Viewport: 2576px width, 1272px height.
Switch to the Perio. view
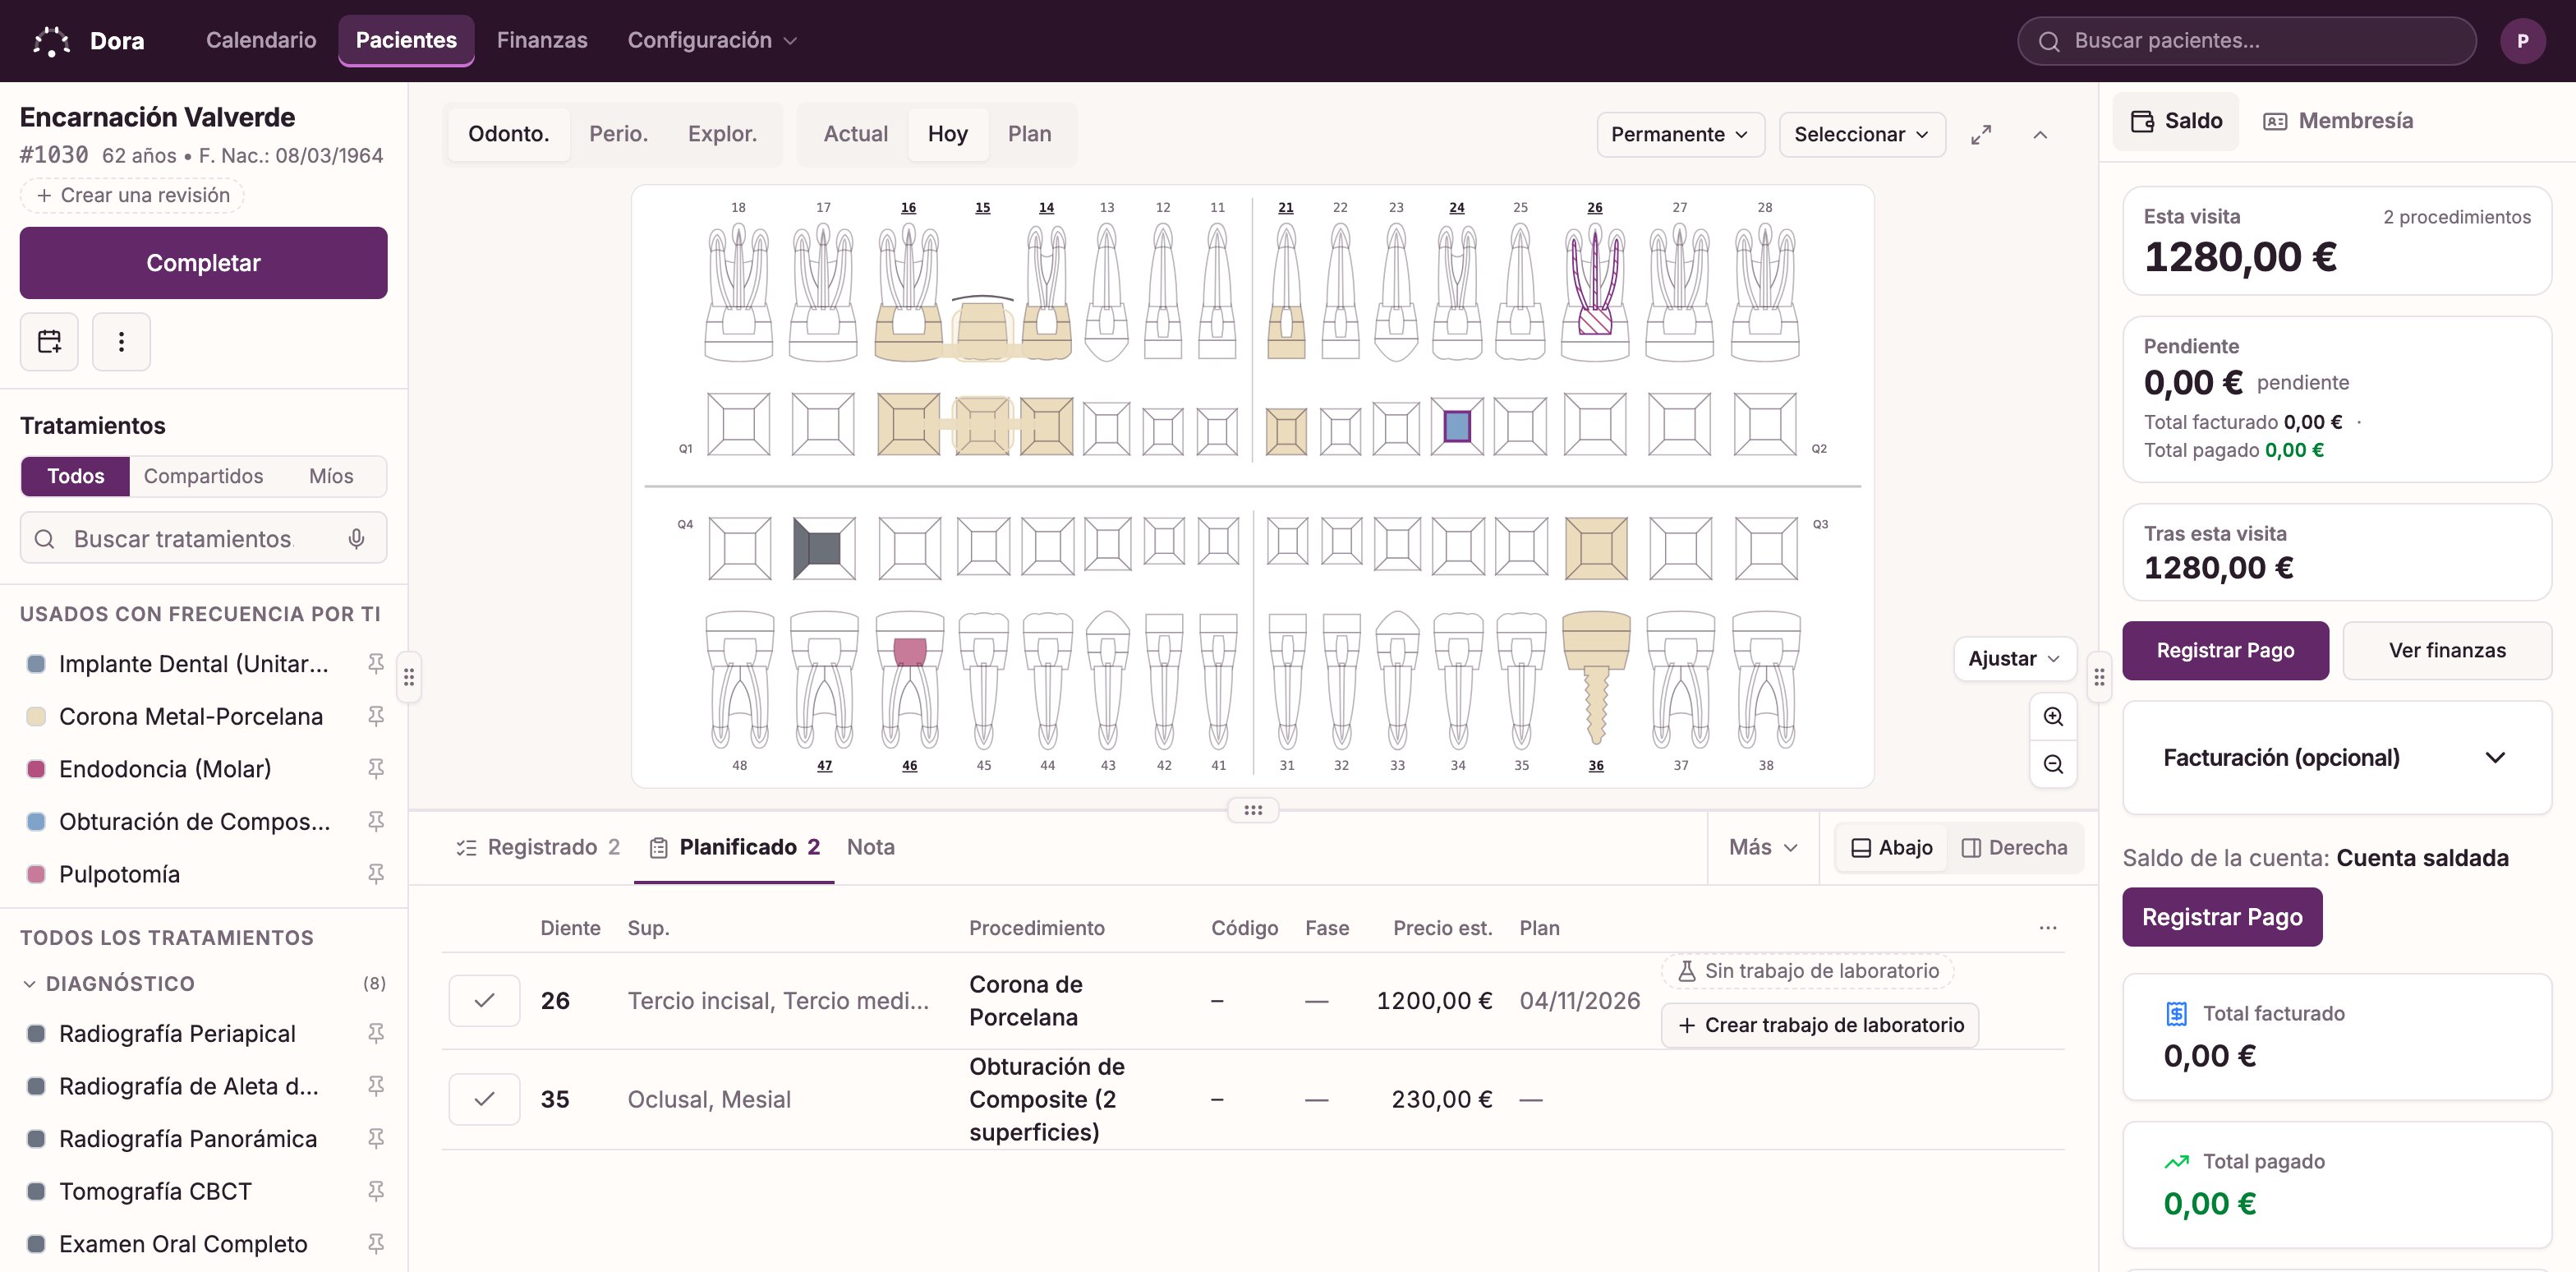pyautogui.click(x=618, y=134)
